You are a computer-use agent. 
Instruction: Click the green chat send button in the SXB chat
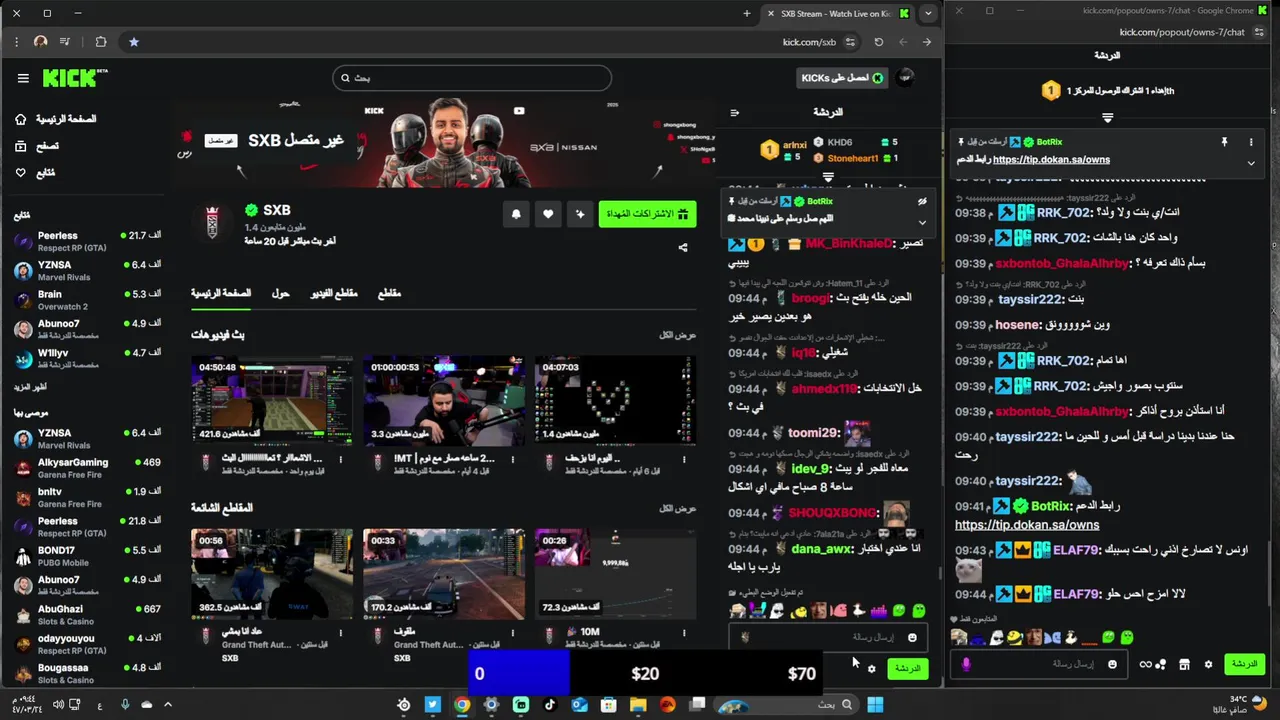(x=907, y=668)
